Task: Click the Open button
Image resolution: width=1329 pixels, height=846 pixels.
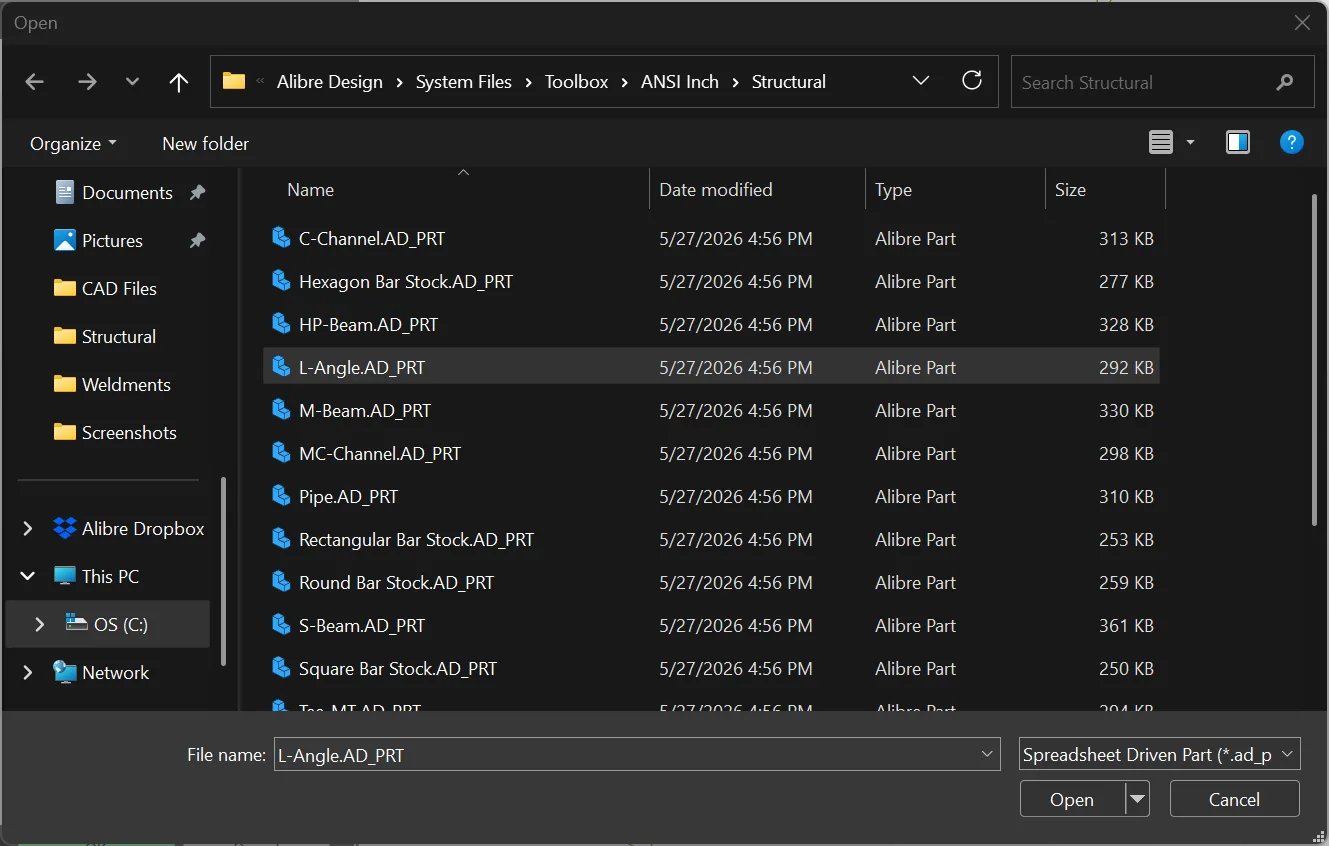Action: click(x=1072, y=799)
